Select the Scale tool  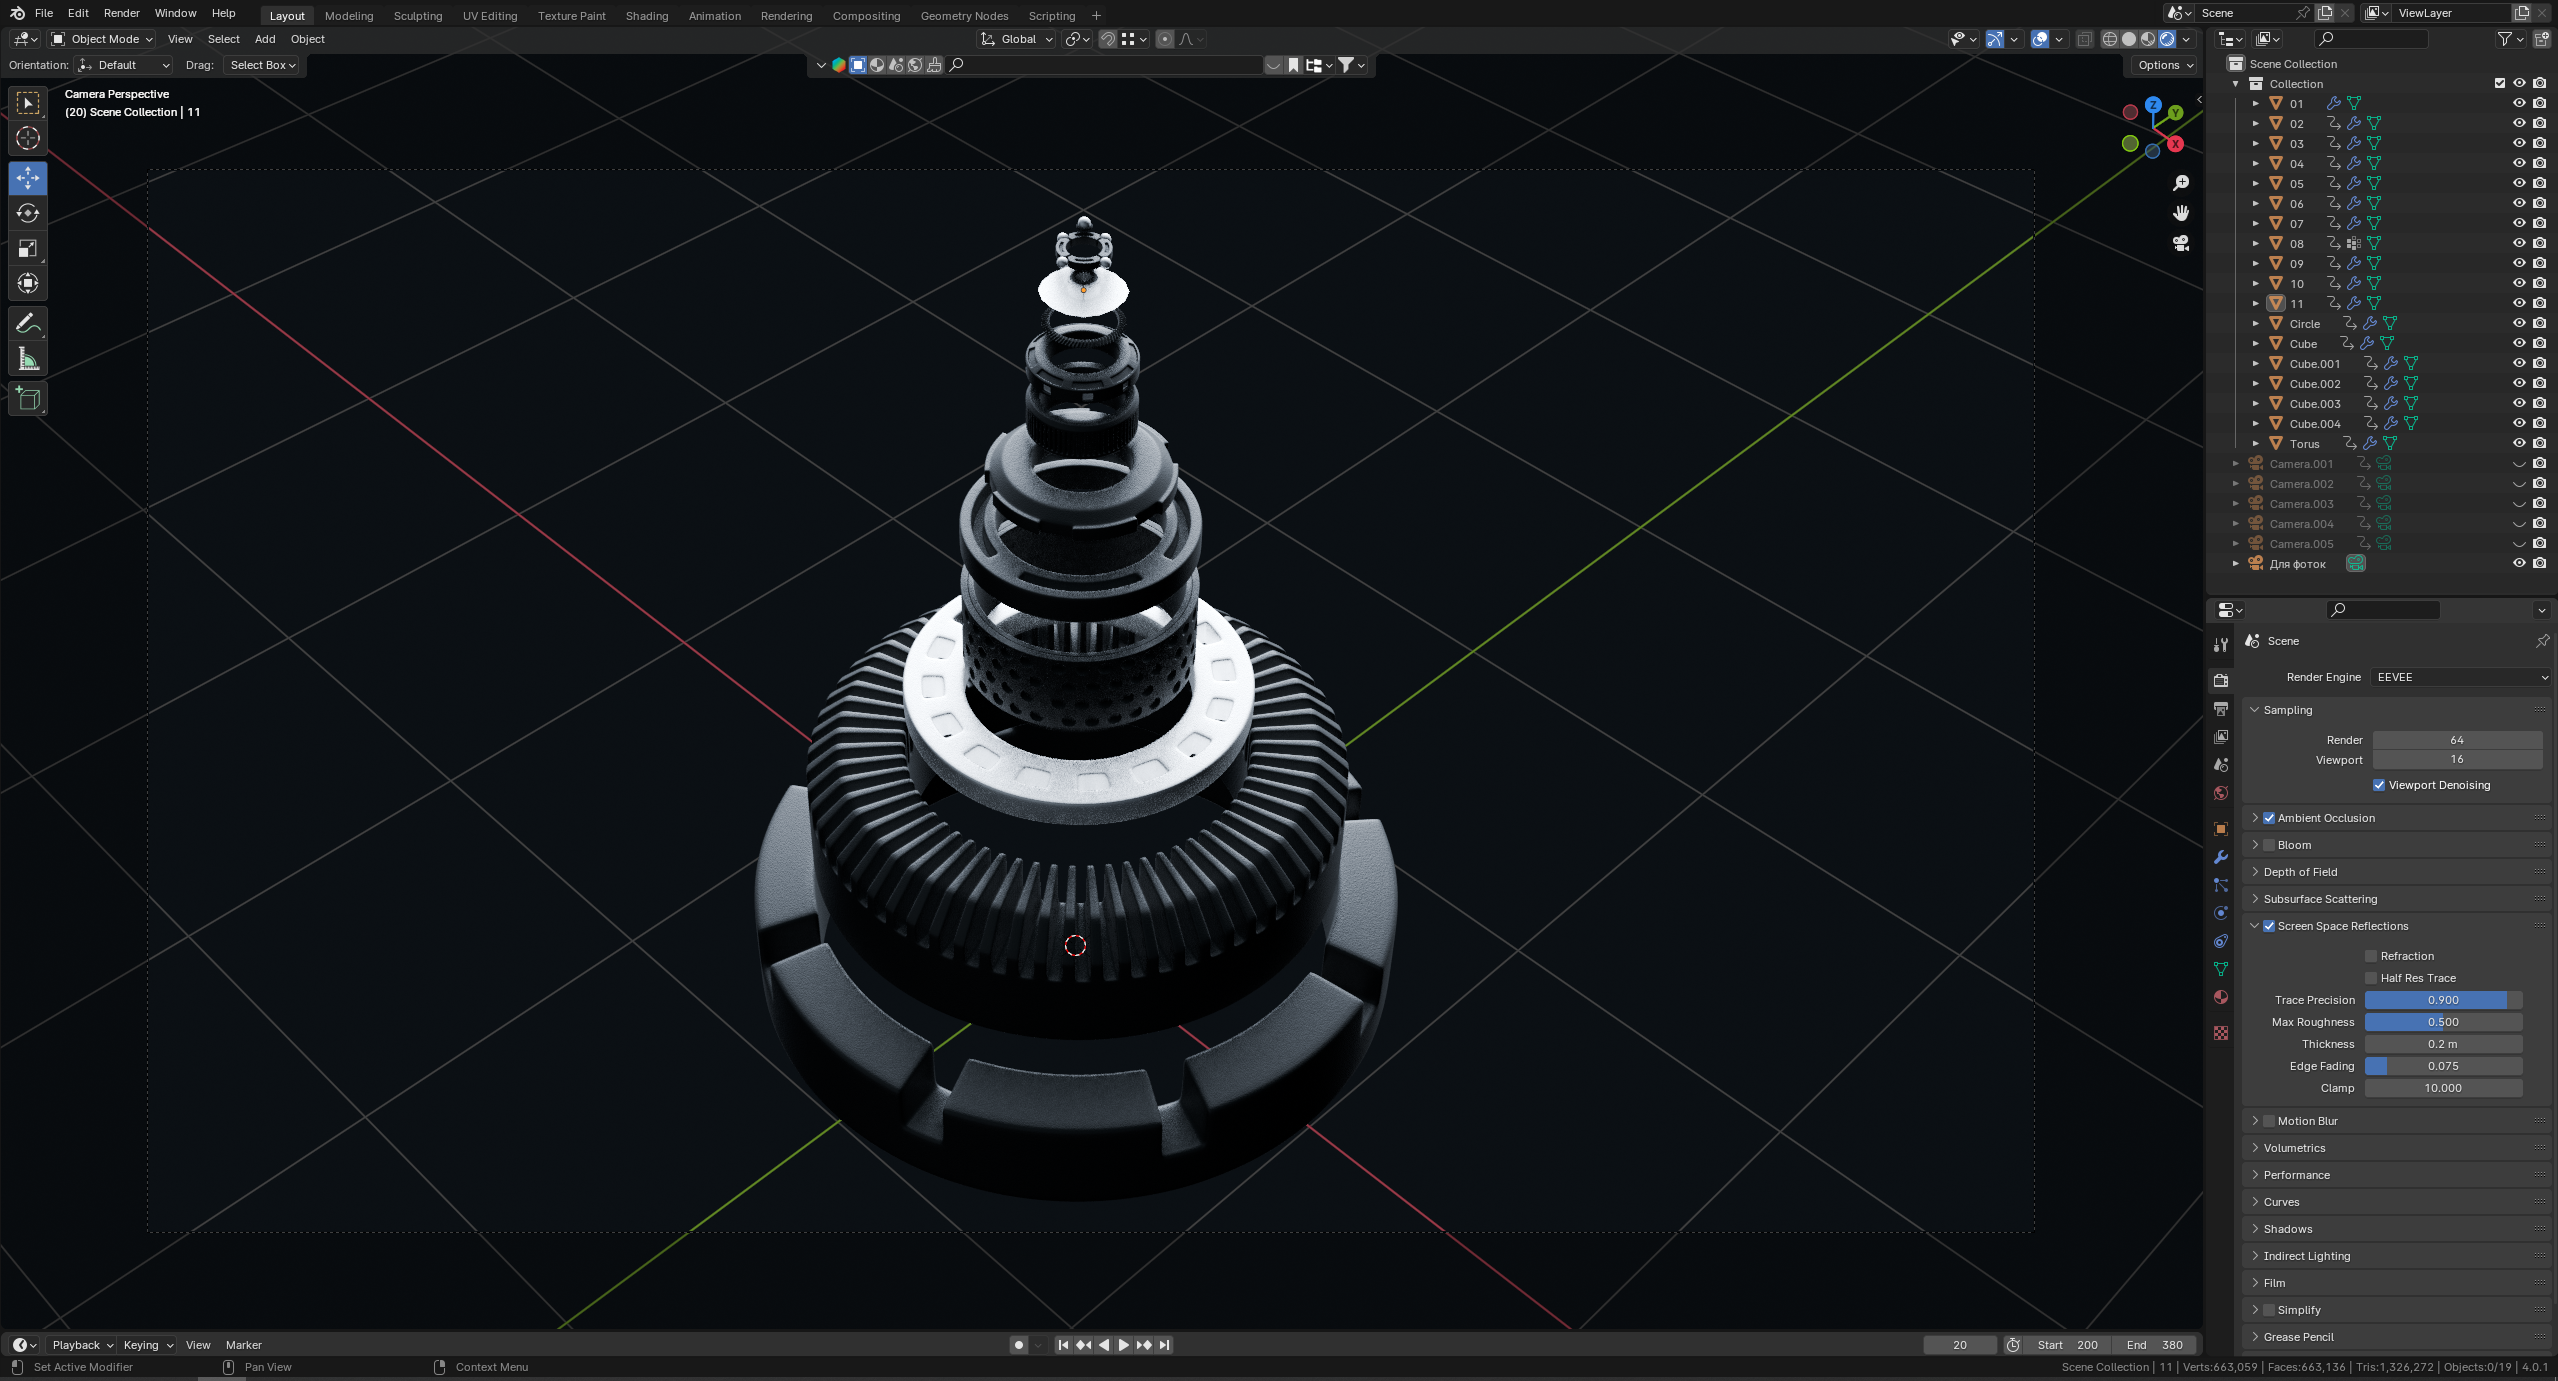tap(28, 248)
